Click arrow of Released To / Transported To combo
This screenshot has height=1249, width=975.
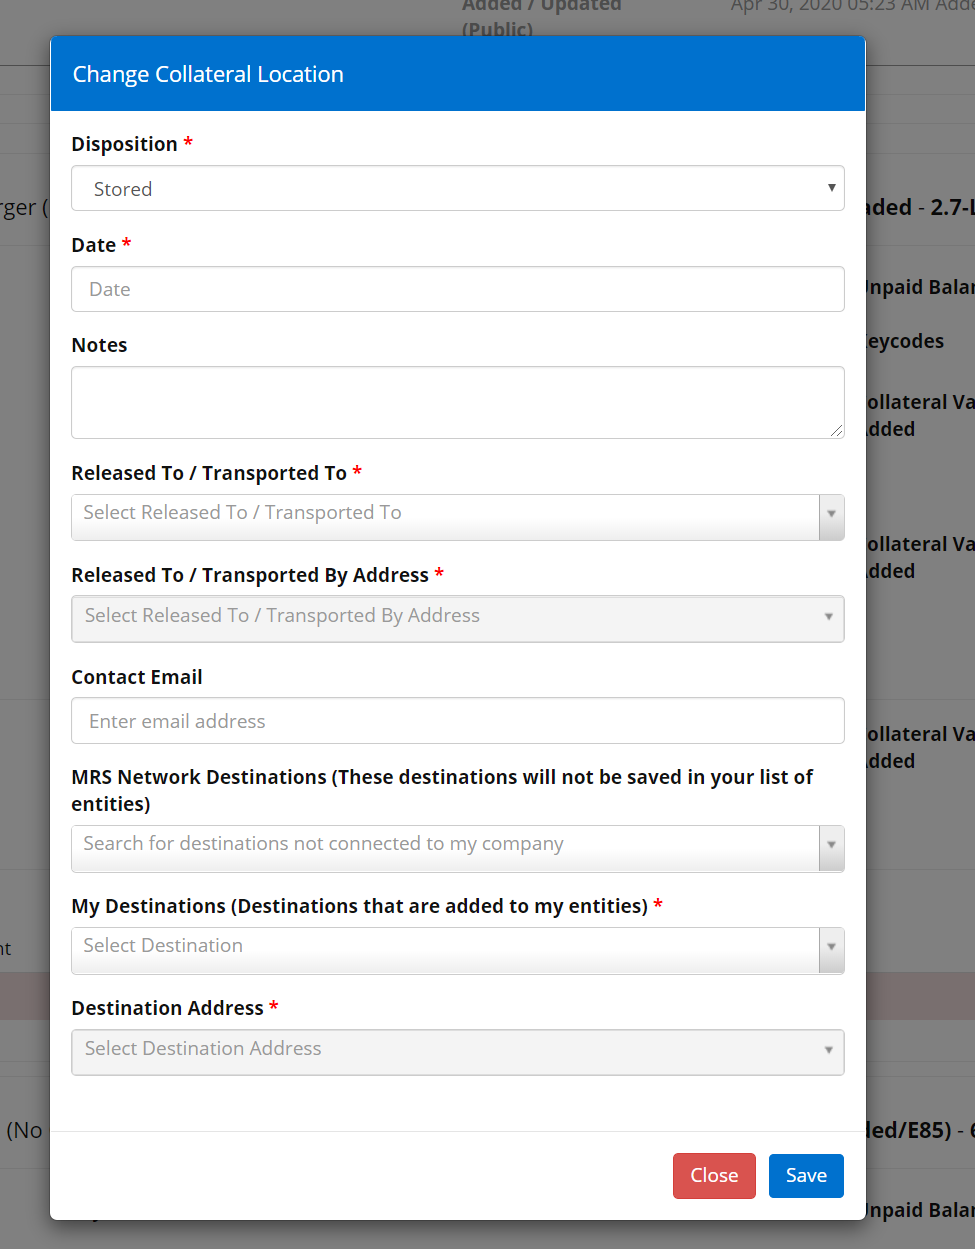(x=832, y=517)
